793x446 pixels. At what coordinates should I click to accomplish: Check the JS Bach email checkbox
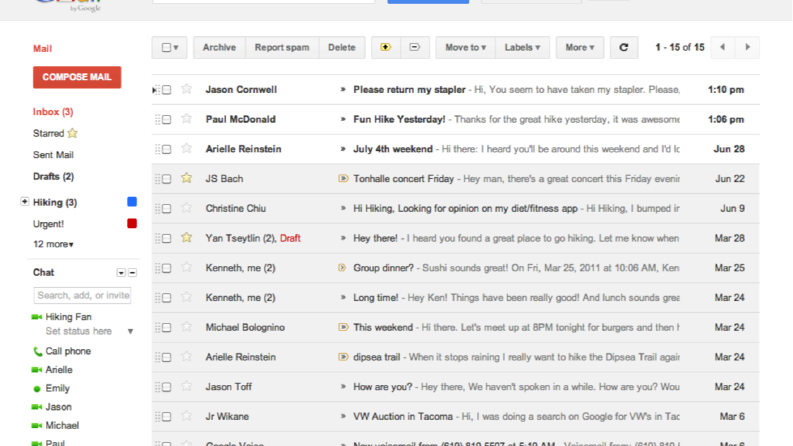pyautogui.click(x=166, y=179)
